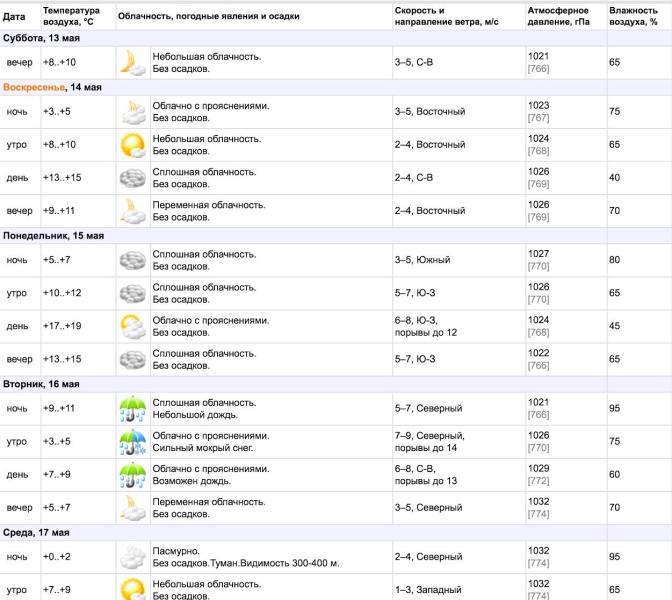The image size is (672, 600).
Task: Select the Tuesday daytime possible rain icon
Action: coord(132,474)
